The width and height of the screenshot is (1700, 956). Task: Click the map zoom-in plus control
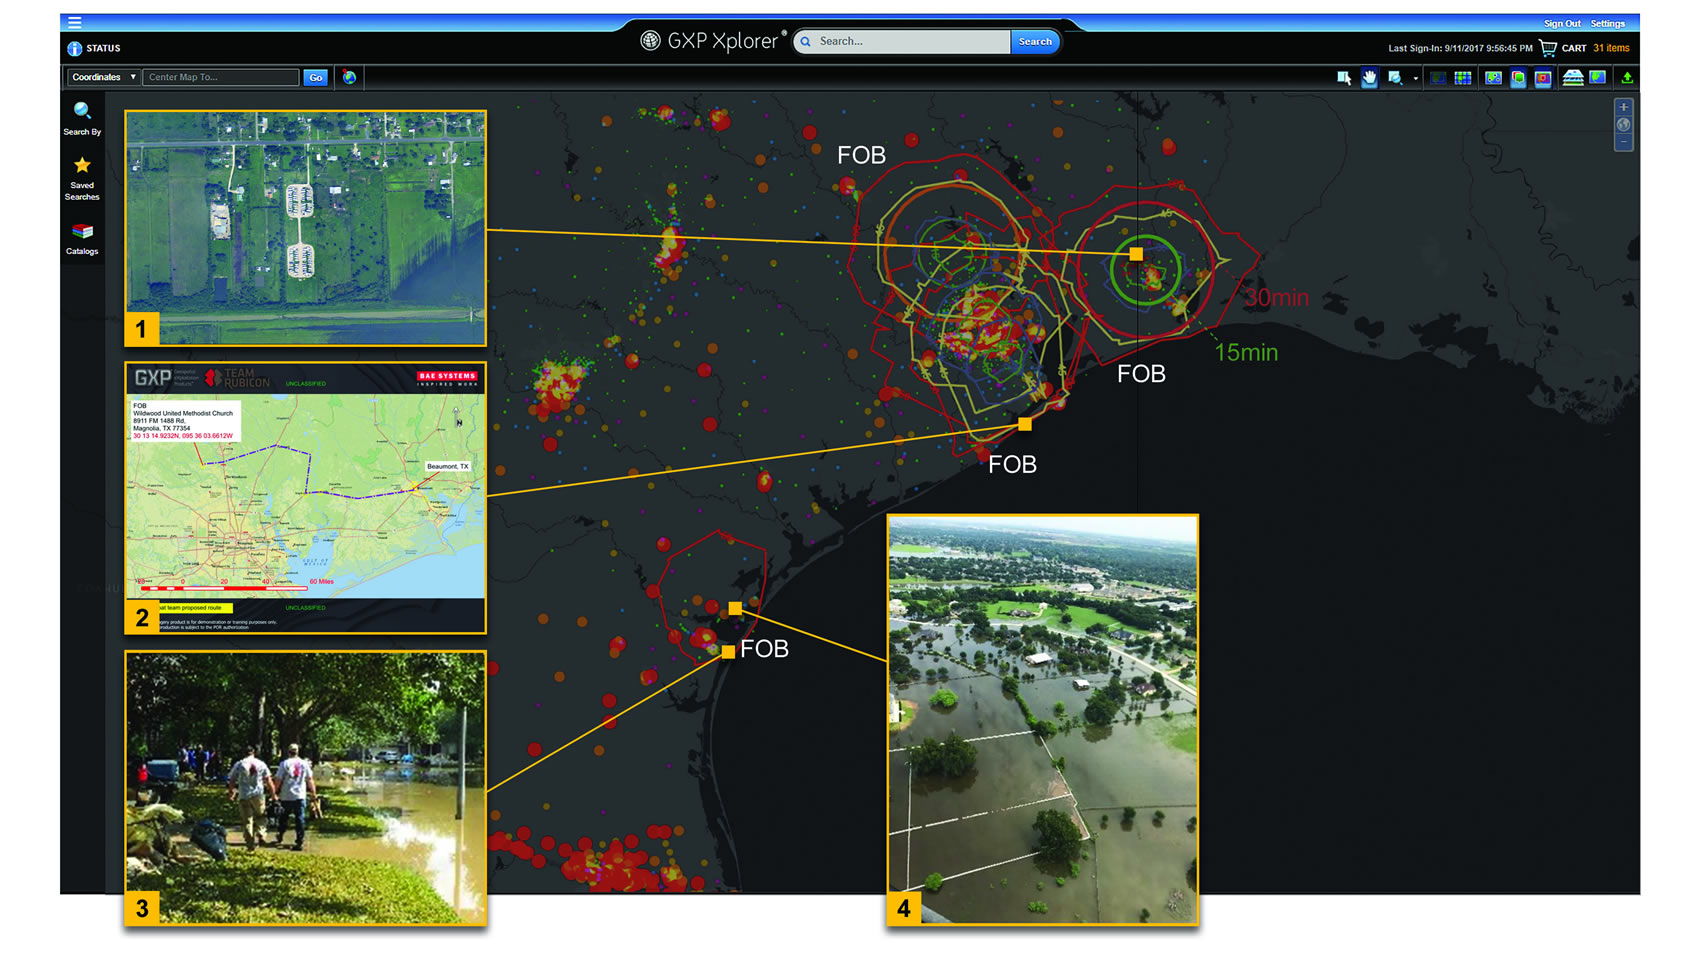pyautogui.click(x=1624, y=105)
